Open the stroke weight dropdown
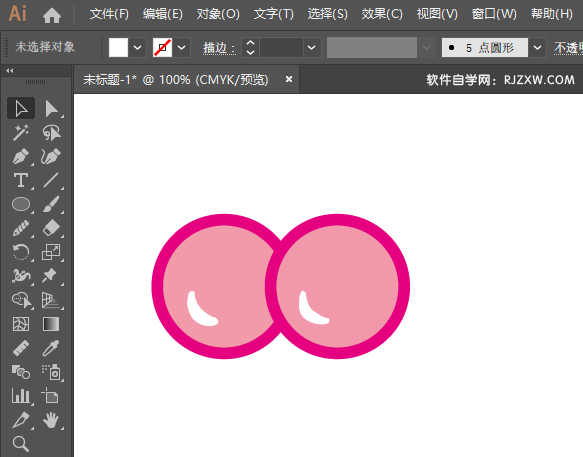The height and width of the screenshot is (457, 583). coord(312,48)
